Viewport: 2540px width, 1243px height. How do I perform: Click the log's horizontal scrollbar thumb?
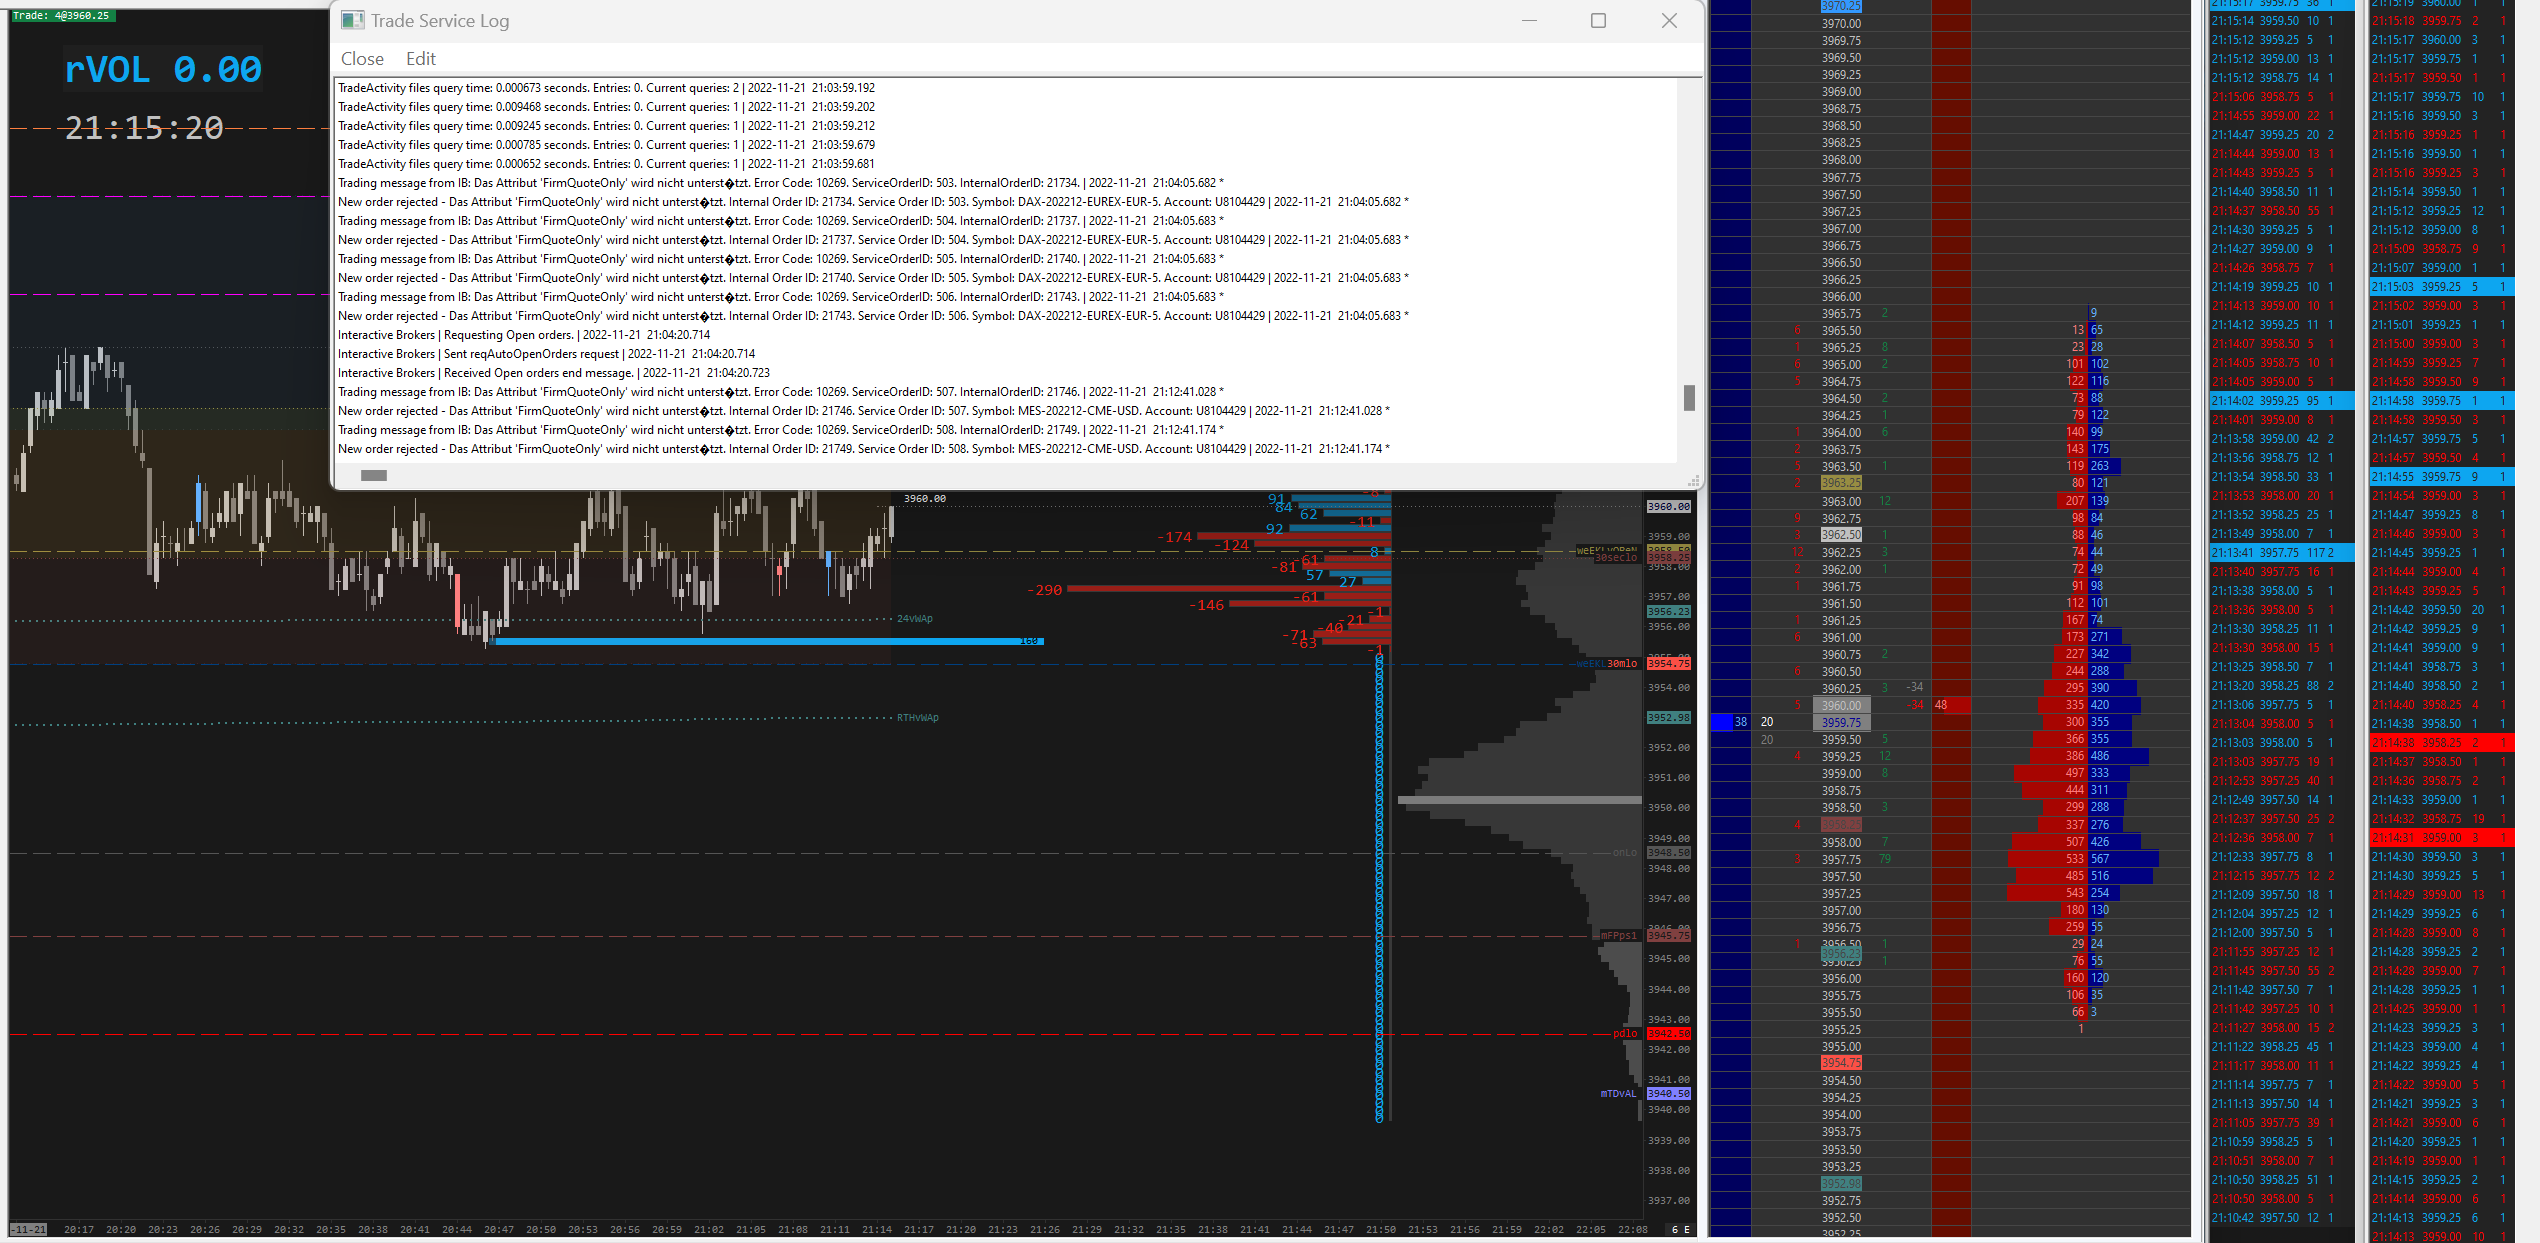pos(374,476)
